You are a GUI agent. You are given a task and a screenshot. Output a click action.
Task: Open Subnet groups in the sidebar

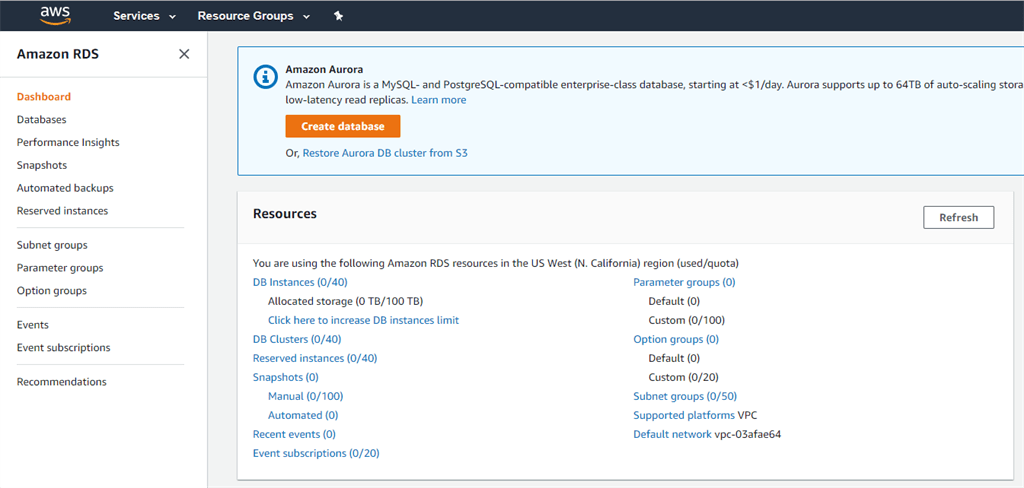(52, 245)
